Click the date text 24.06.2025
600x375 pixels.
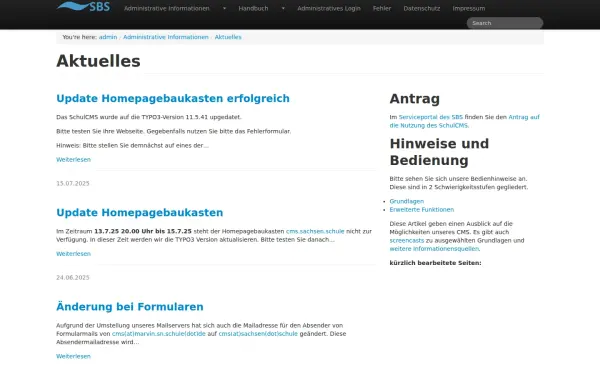click(73, 278)
